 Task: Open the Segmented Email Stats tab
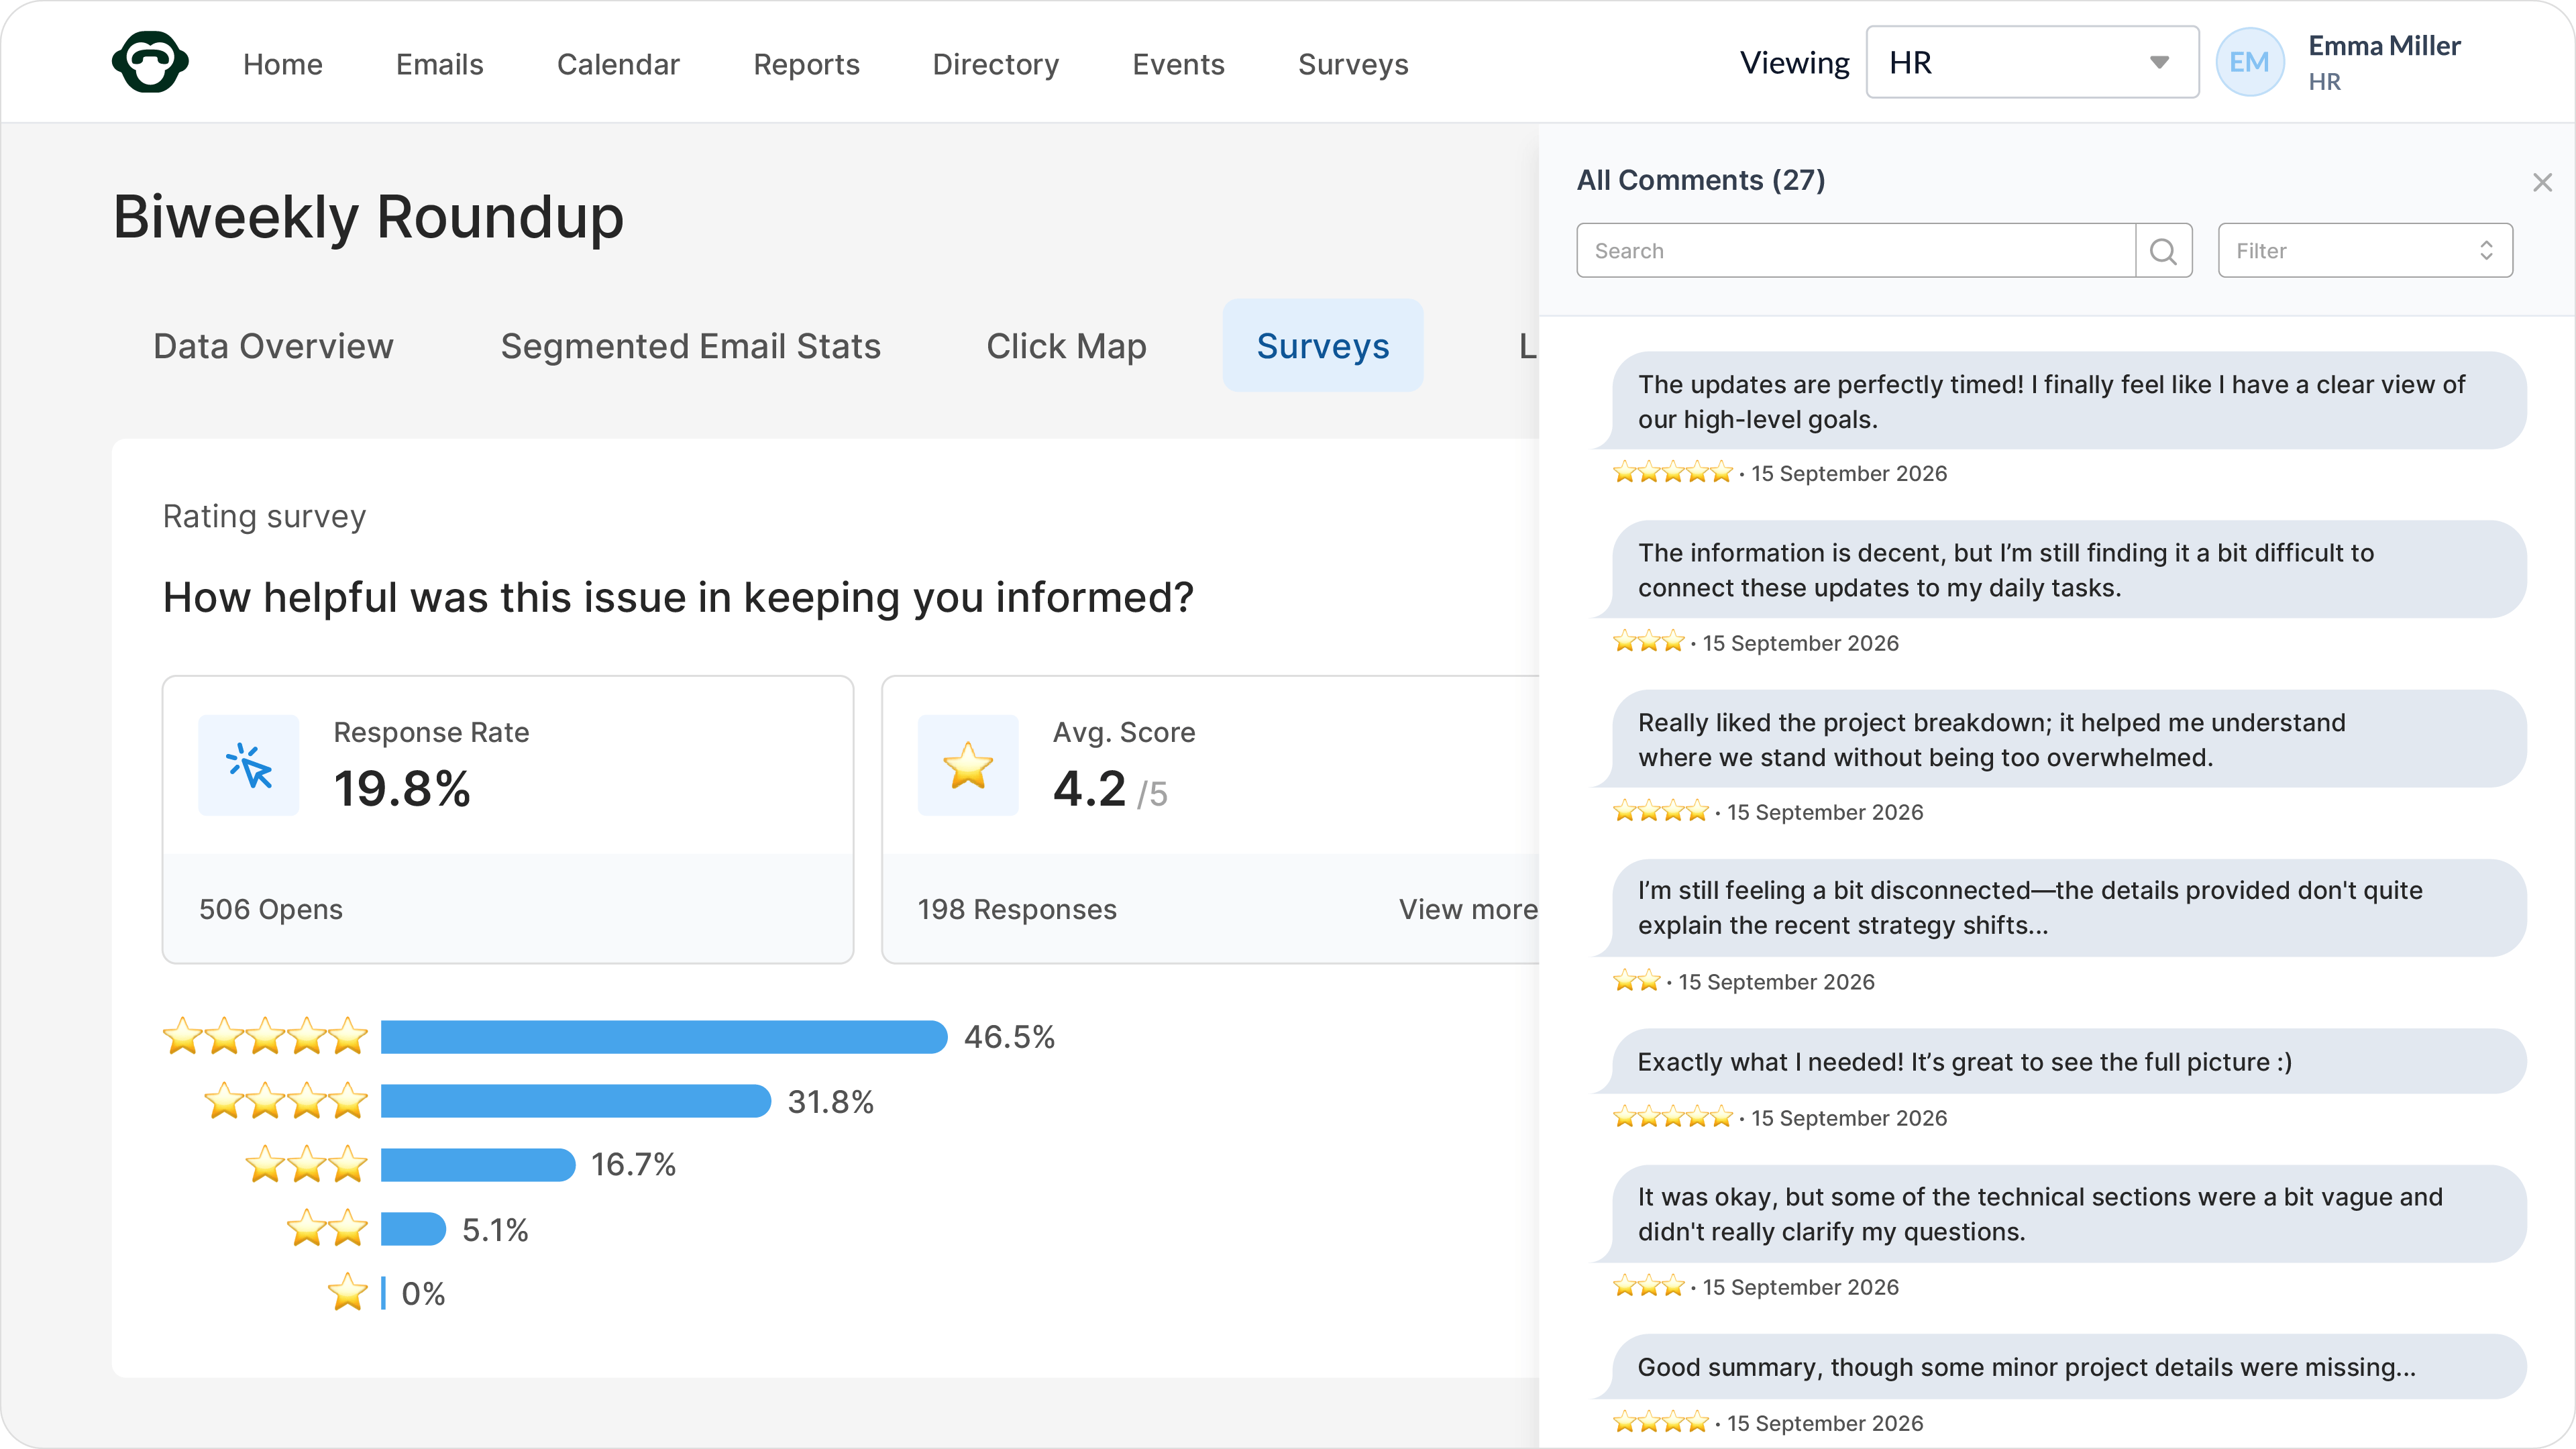tap(690, 346)
